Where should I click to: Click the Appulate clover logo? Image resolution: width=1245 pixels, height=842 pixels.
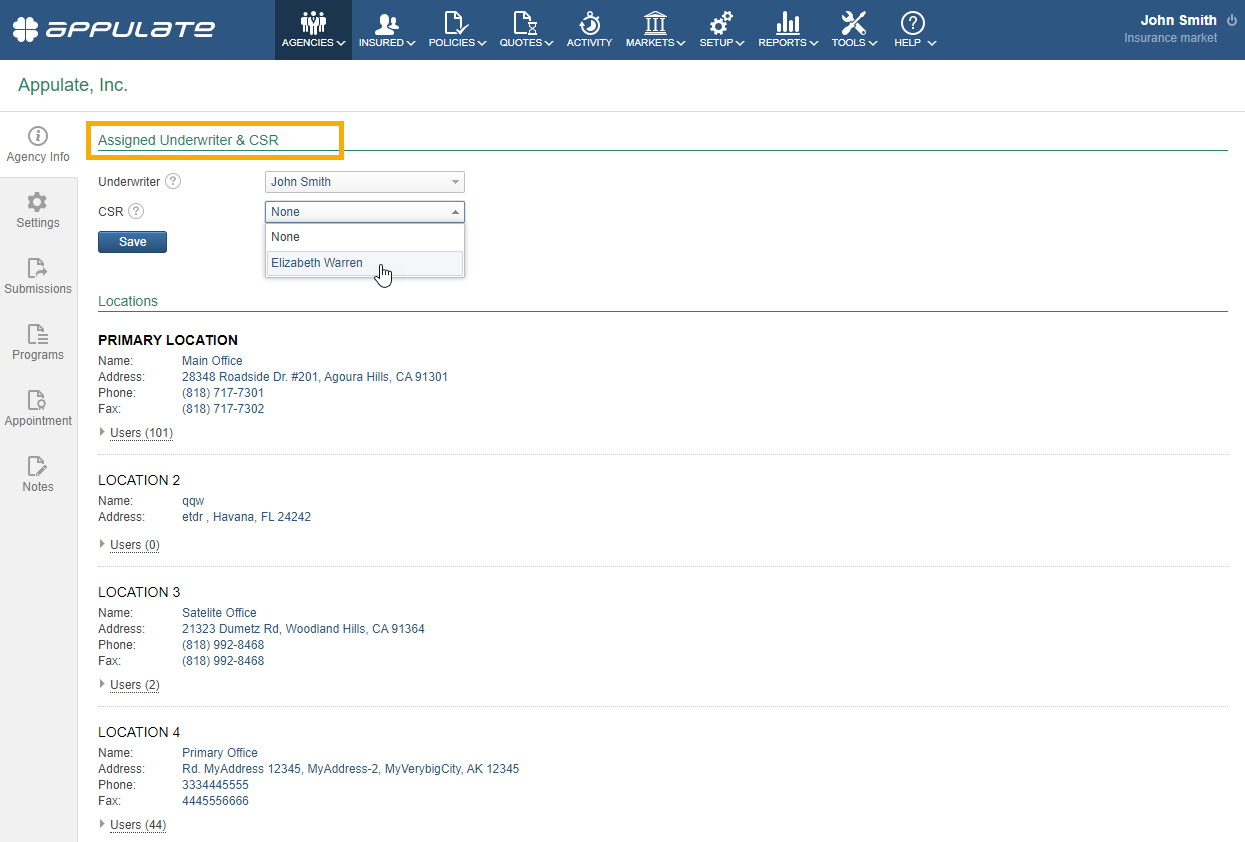click(113, 29)
